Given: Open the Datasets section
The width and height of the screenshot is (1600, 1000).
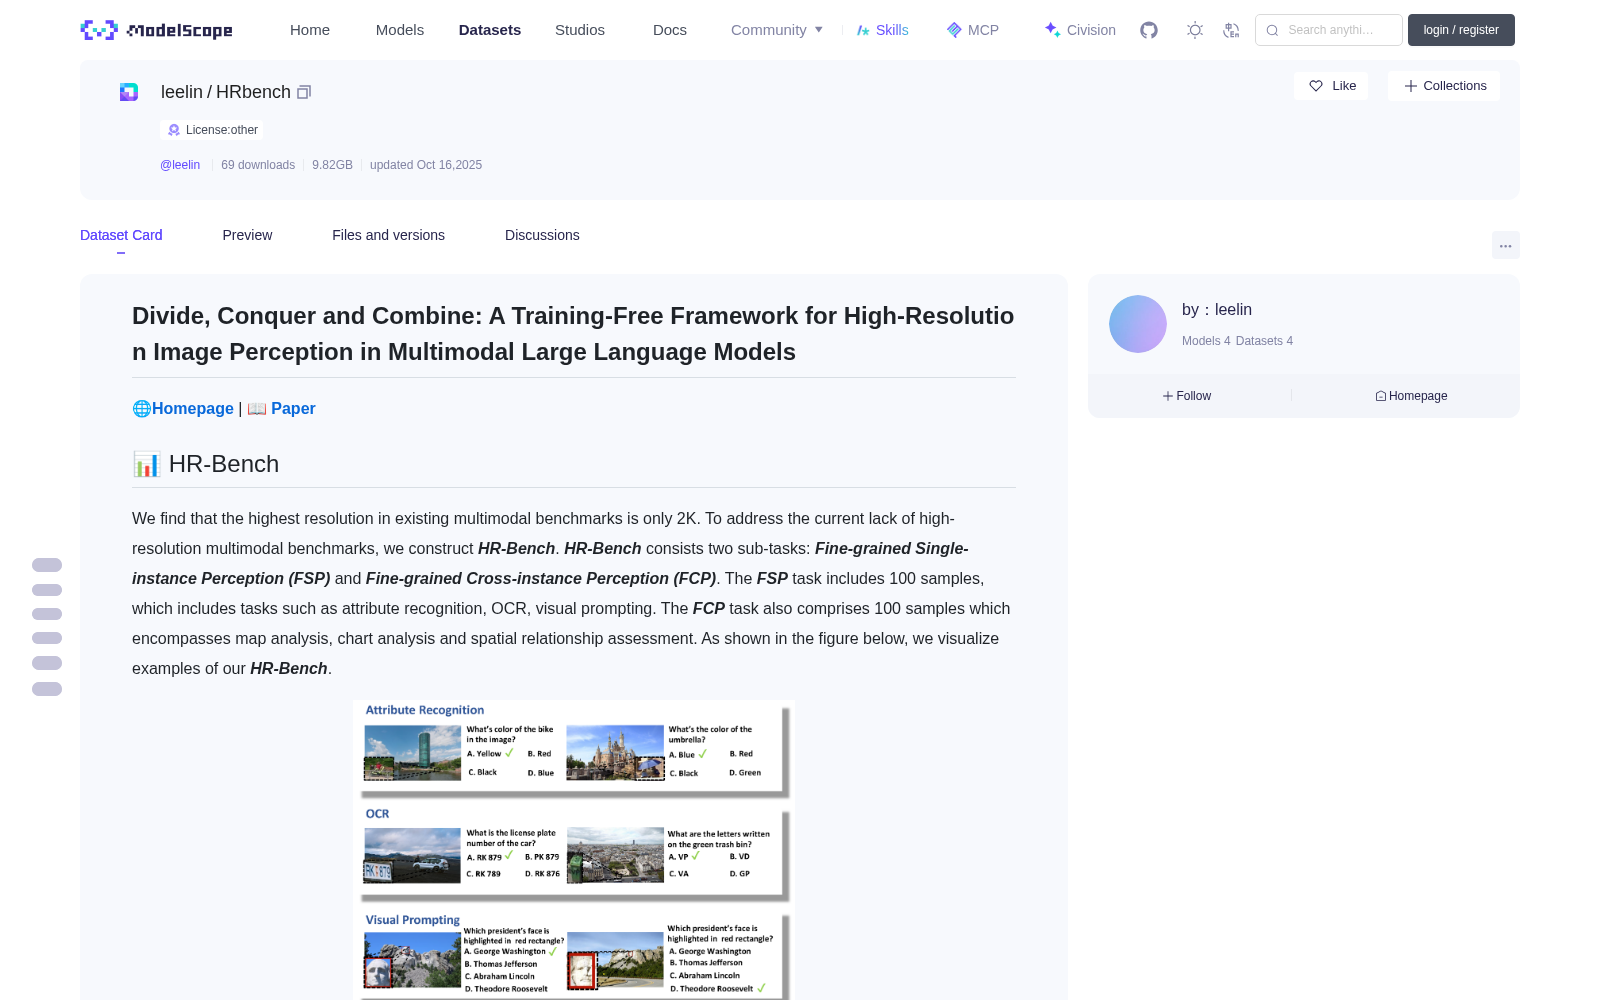Looking at the screenshot, I should 490,30.
